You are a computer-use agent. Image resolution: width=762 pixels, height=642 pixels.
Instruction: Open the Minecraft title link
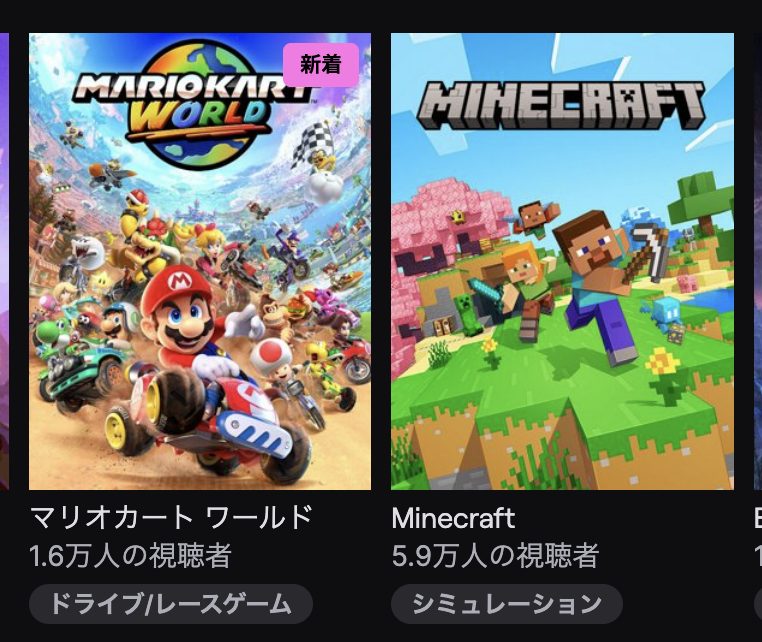pyautogui.click(x=453, y=519)
